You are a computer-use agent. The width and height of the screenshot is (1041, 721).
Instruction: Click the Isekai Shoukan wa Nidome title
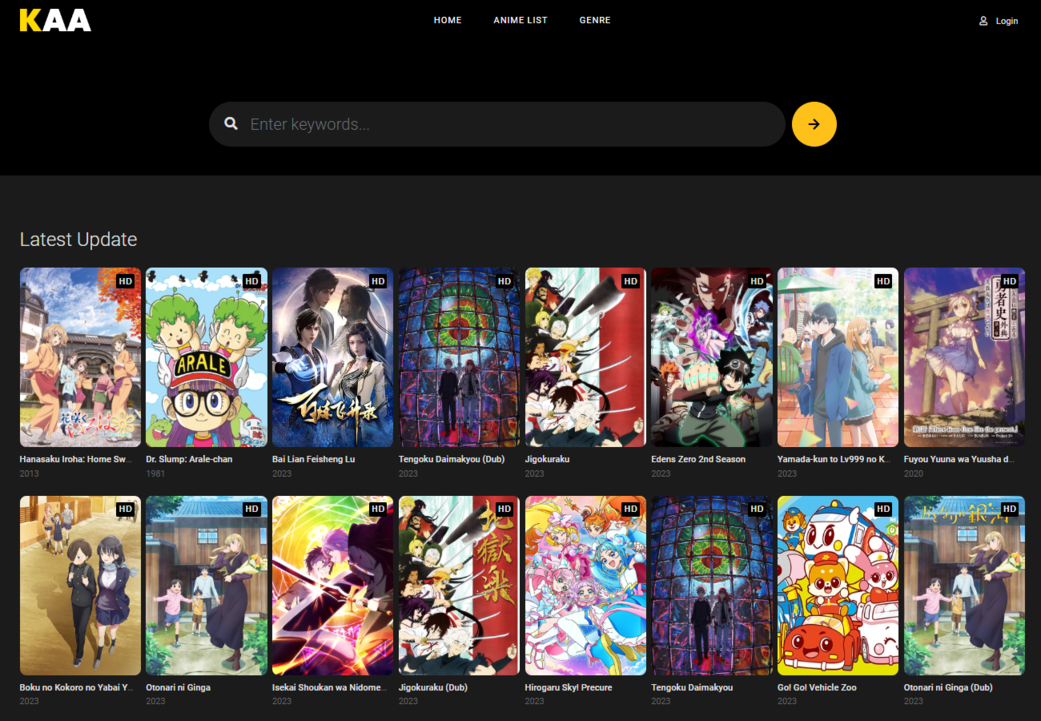point(330,688)
